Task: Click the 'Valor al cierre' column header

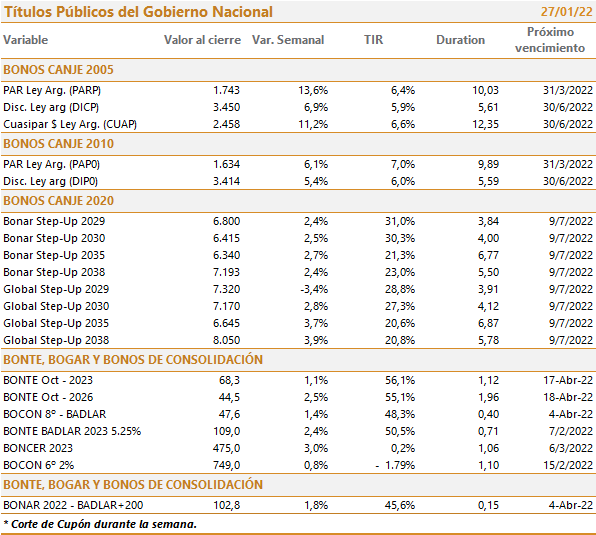Action: [x=202, y=40]
